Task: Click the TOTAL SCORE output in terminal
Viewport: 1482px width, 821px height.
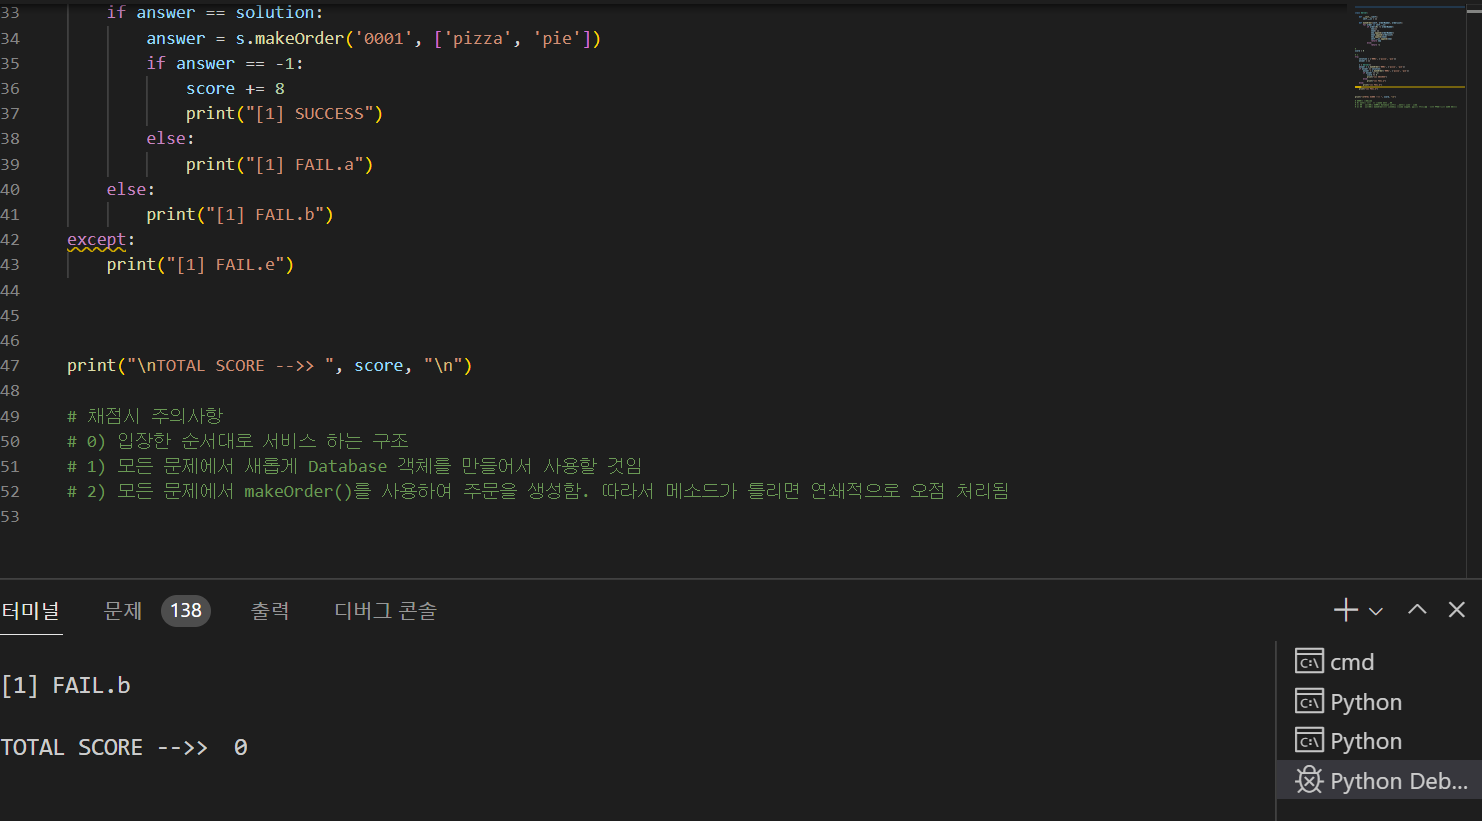Action: pos(124,747)
